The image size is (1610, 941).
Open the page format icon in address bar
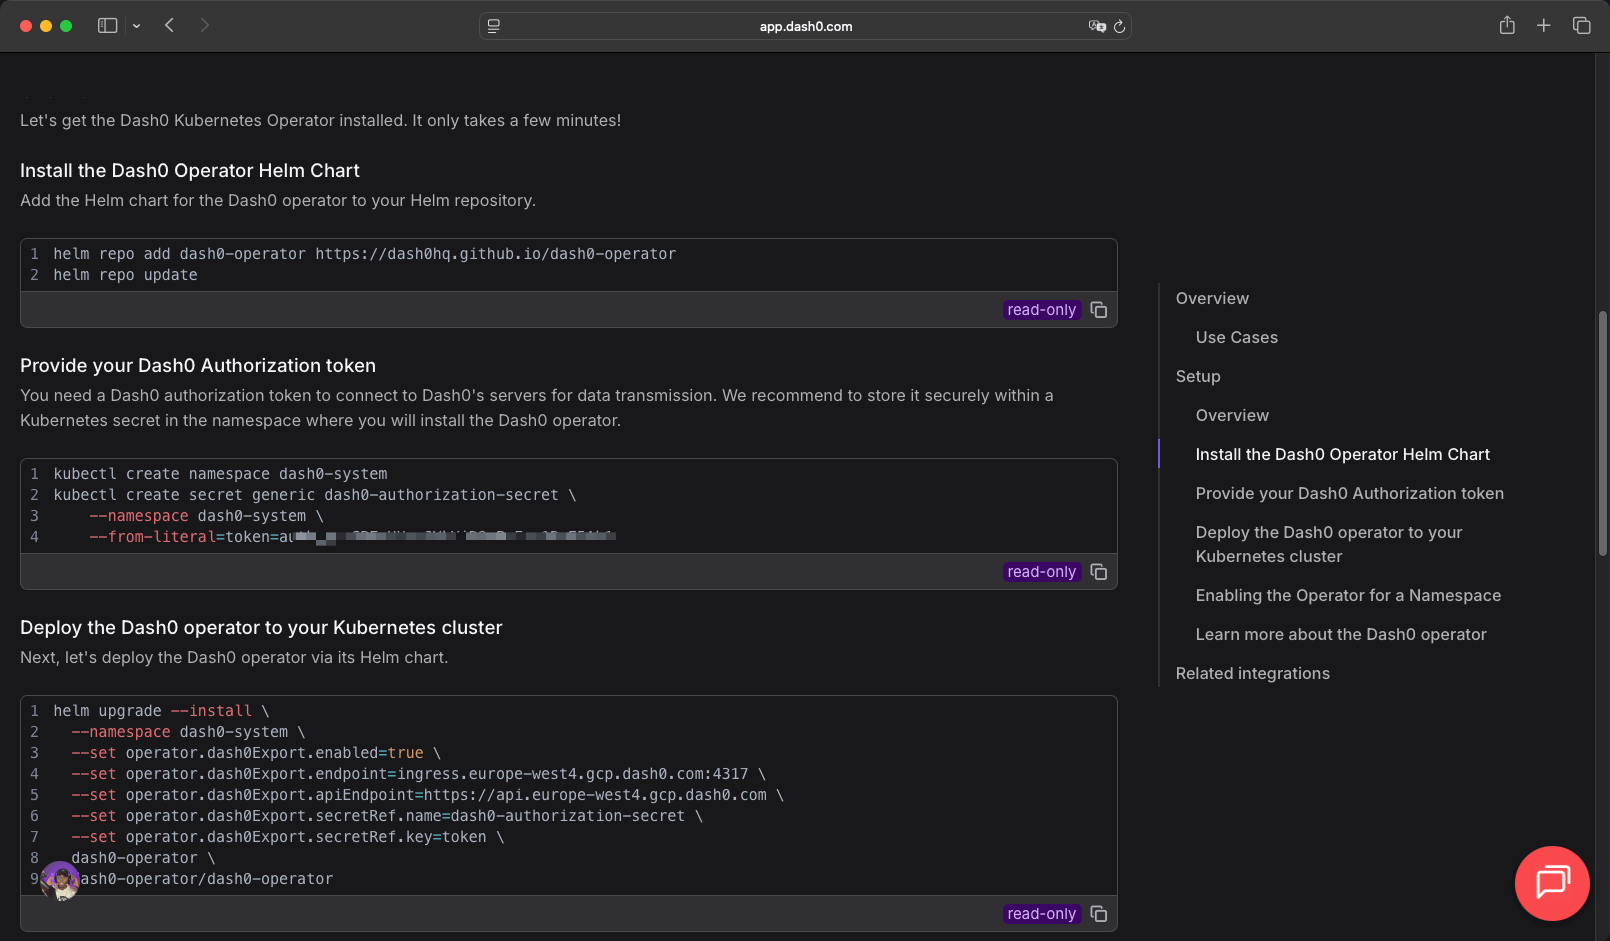pyautogui.click(x=492, y=26)
